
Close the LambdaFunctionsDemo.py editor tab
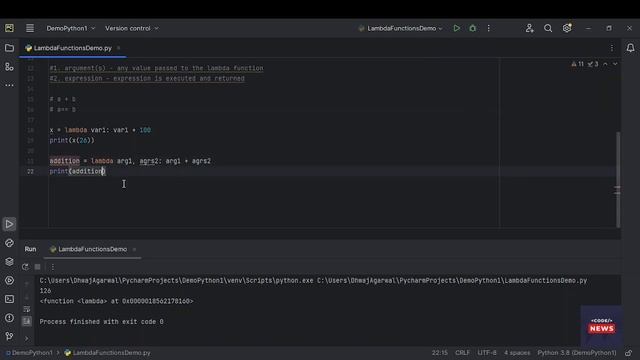pos(119,48)
